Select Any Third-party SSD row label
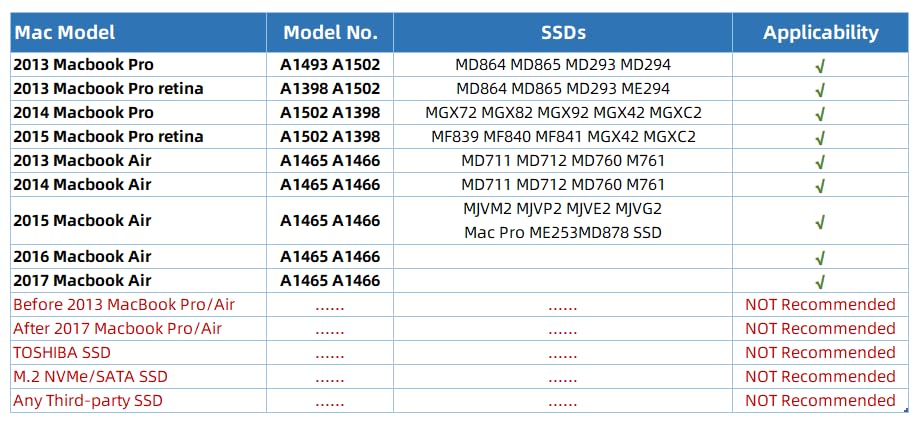This screenshot has height=424, width=922. [x=87, y=401]
